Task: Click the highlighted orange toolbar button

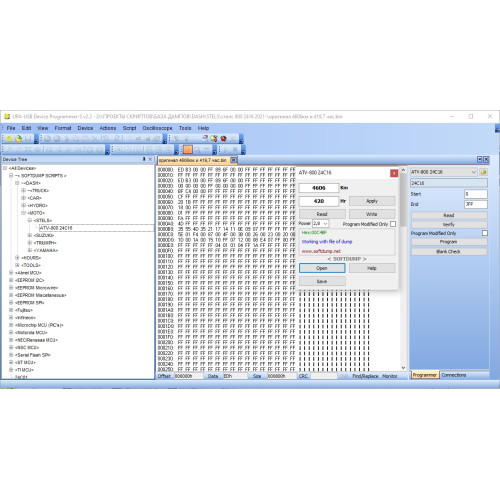Action: coord(188,150)
